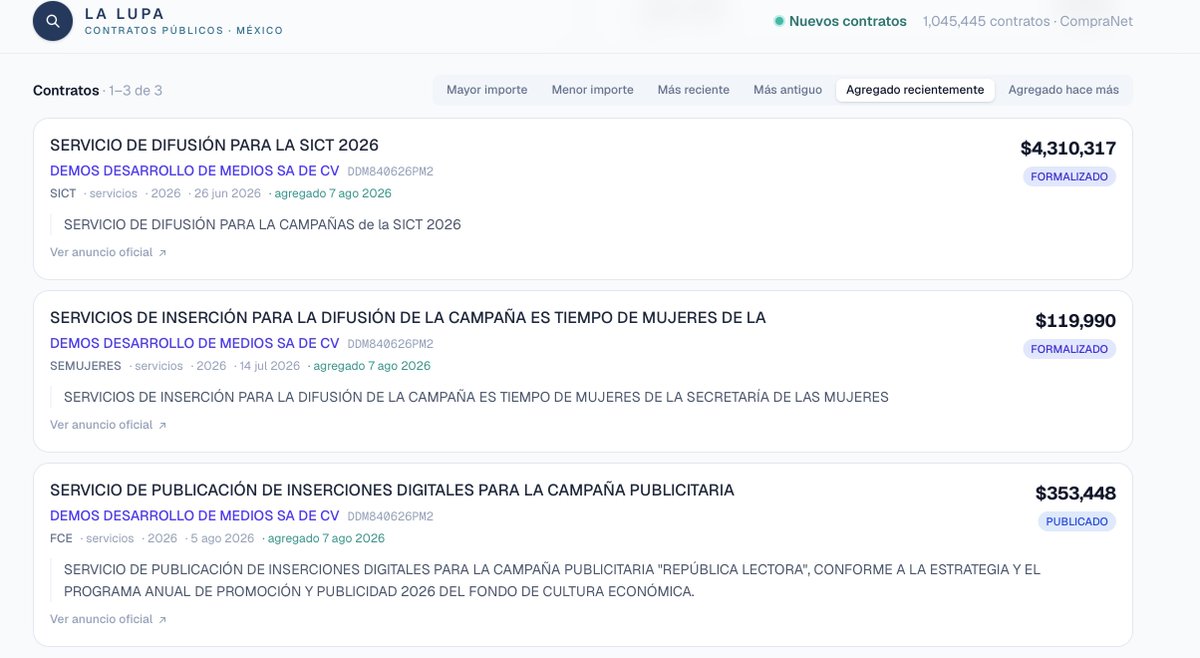The height and width of the screenshot is (658, 1200).
Task: Open contract SERVICIO DE DIFUSIÓN PARA LA SICT 2026
Action: (x=214, y=146)
